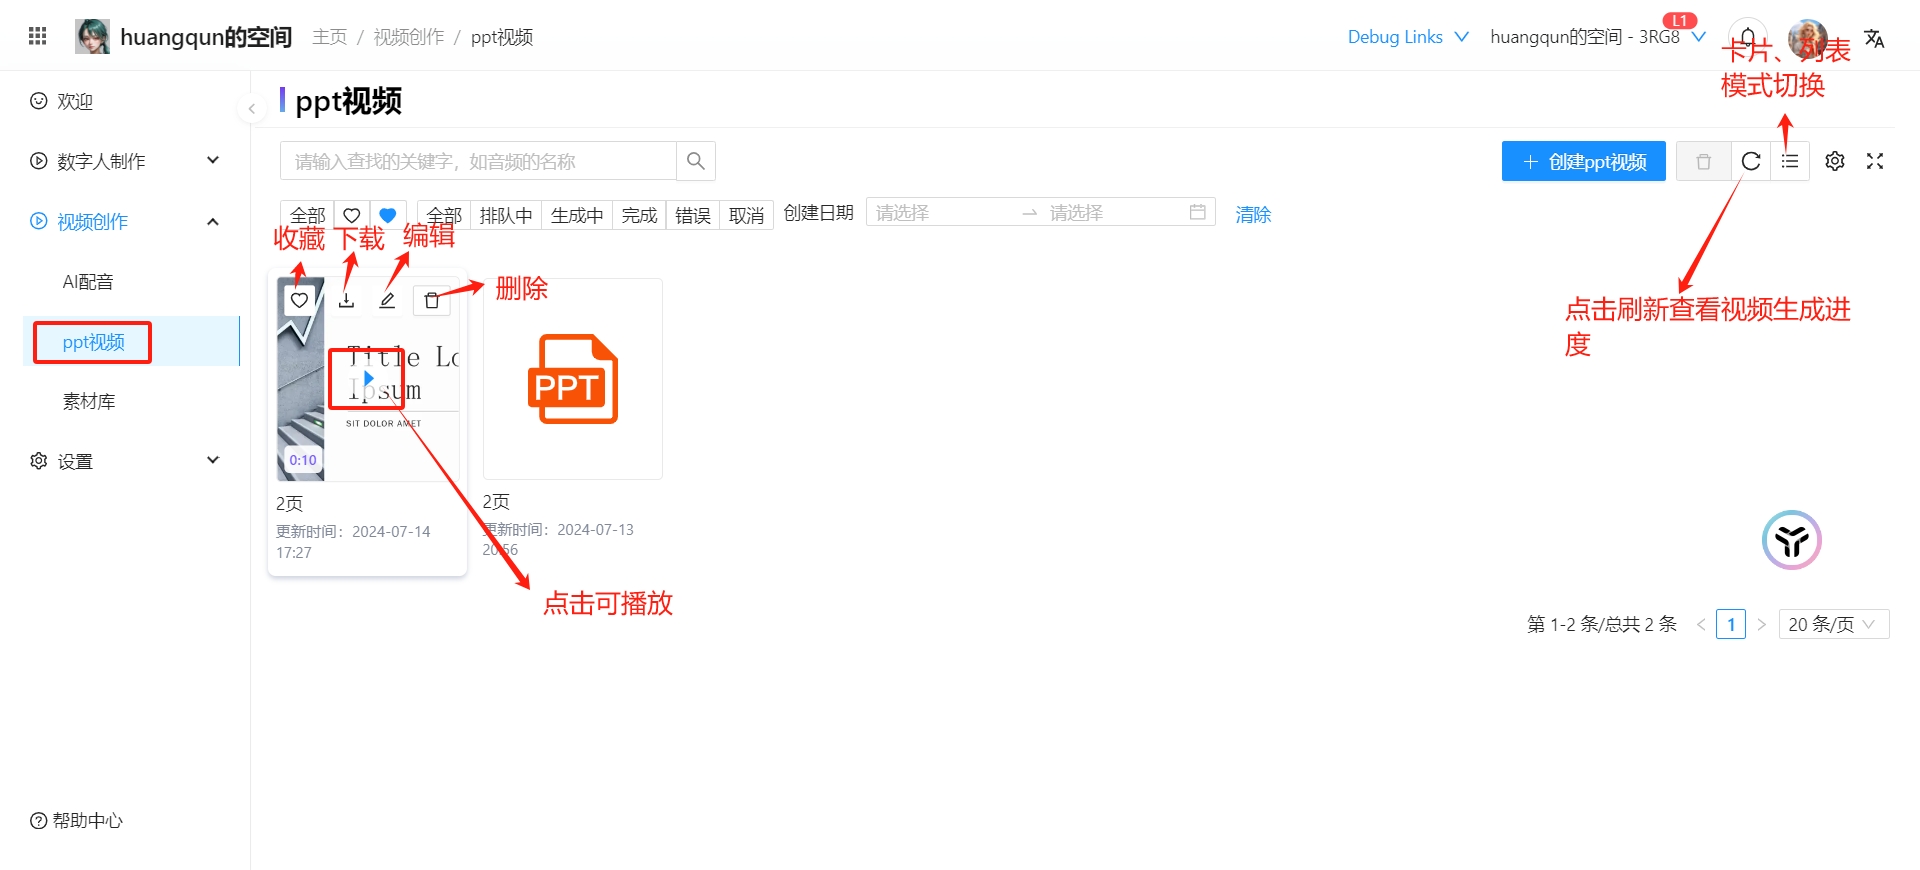The height and width of the screenshot is (870, 1920).
Task: Open the gear settings icon in the toolbar
Action: point(1835,161)
